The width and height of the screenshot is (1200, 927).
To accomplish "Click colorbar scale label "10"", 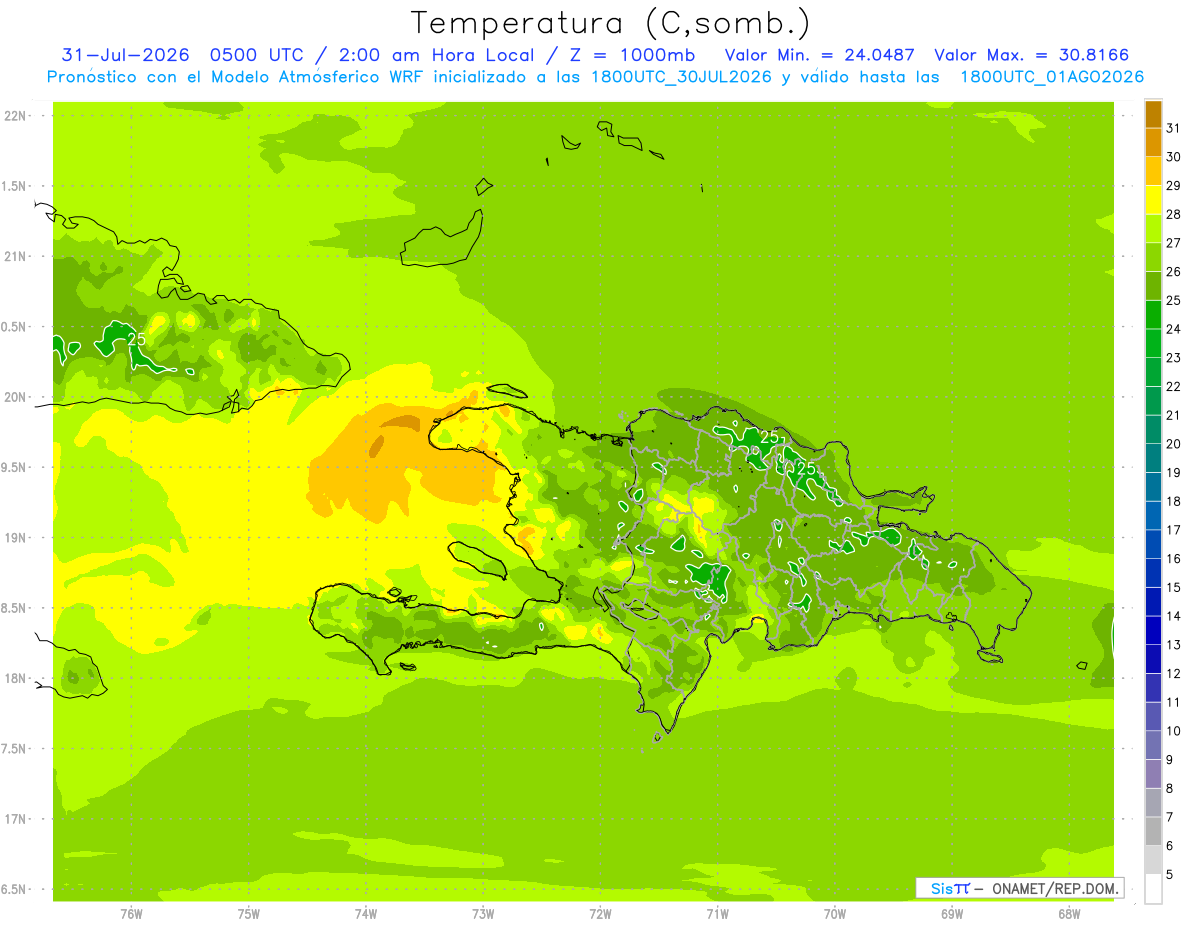I will [1173, 731].
